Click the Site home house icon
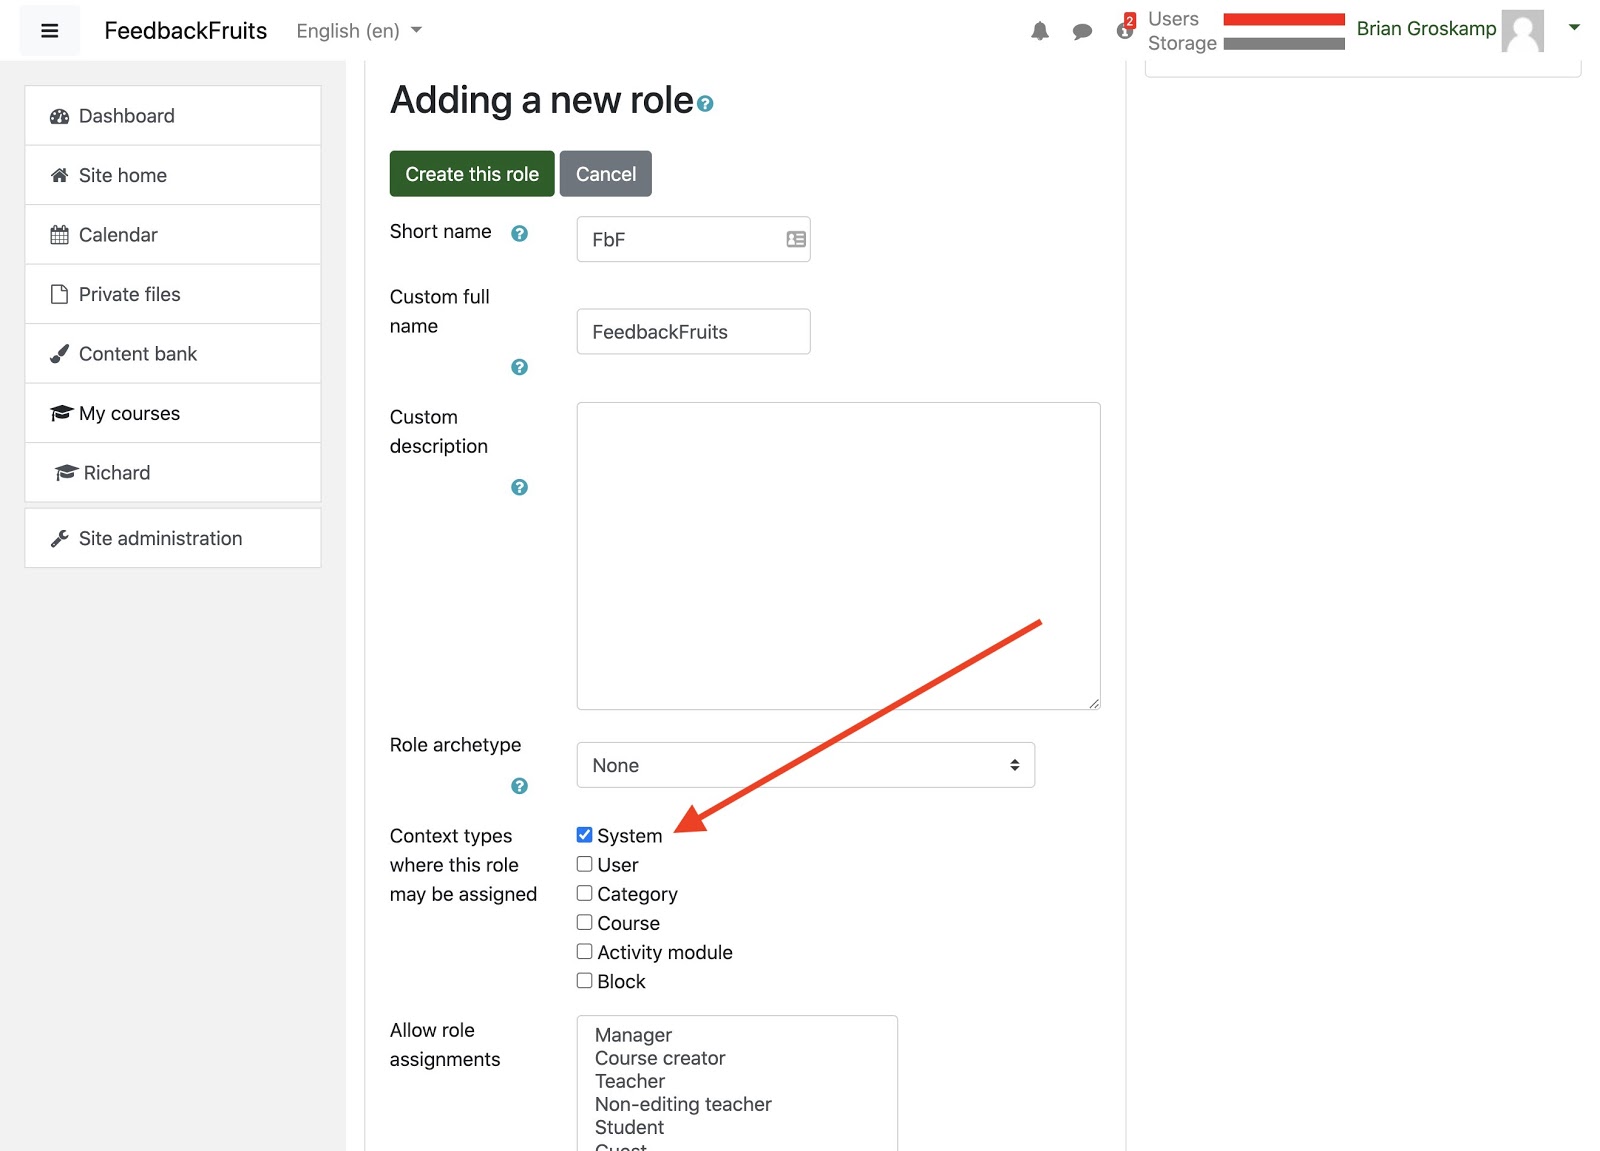This screenshot has width=1600, height=1151. tap(60, 175)
